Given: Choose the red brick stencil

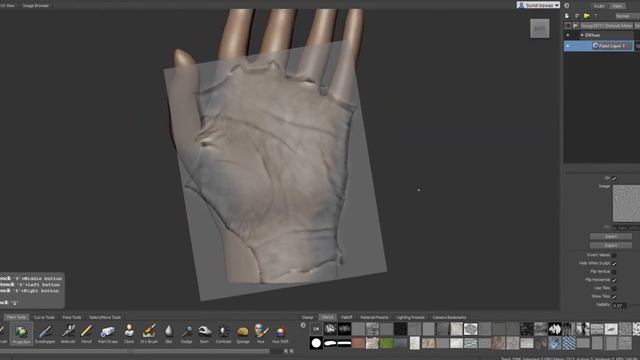Looking at the screenshot, I should pos(358,343).
